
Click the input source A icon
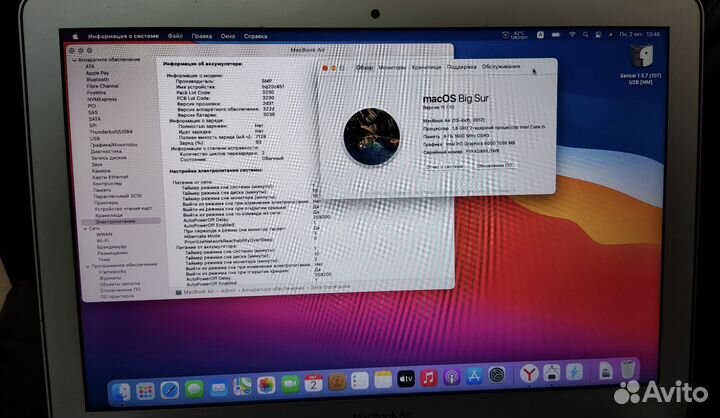coord(540,34)
